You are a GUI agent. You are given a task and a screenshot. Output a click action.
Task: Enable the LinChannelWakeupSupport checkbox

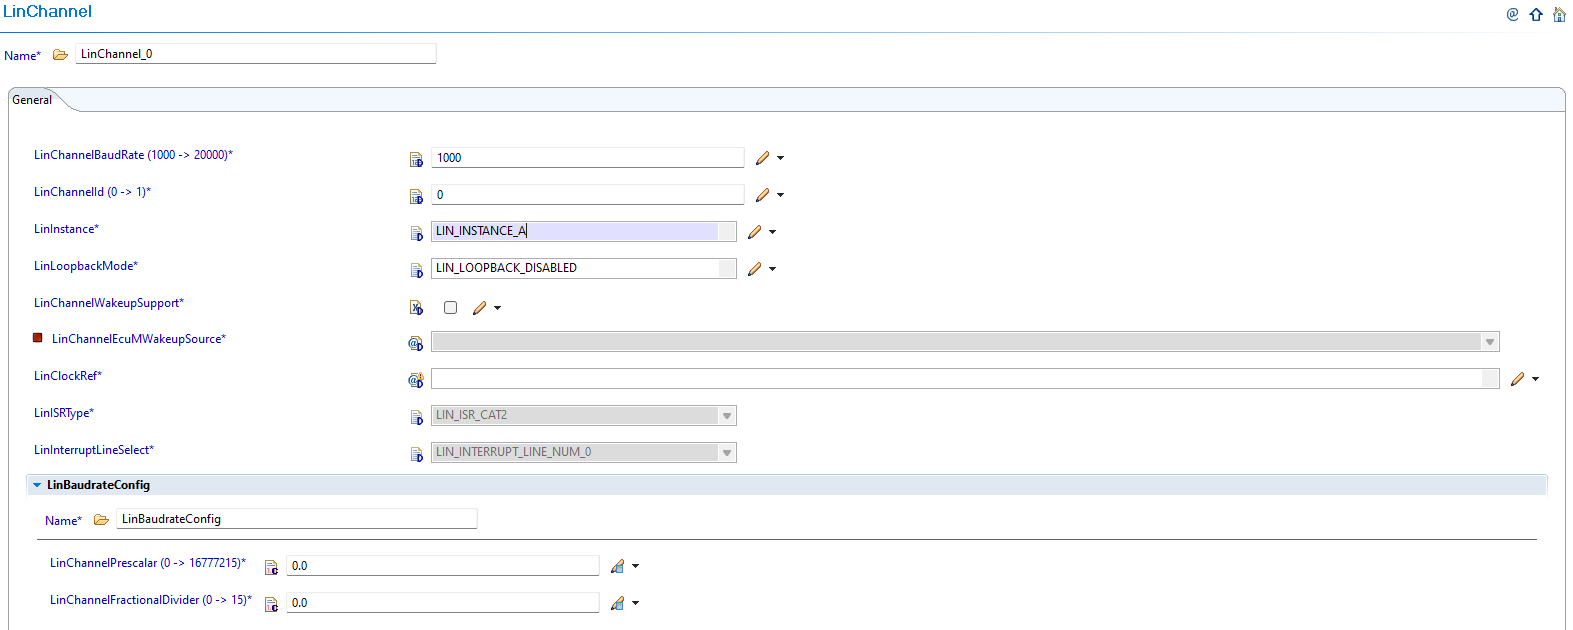coord(451,308)
